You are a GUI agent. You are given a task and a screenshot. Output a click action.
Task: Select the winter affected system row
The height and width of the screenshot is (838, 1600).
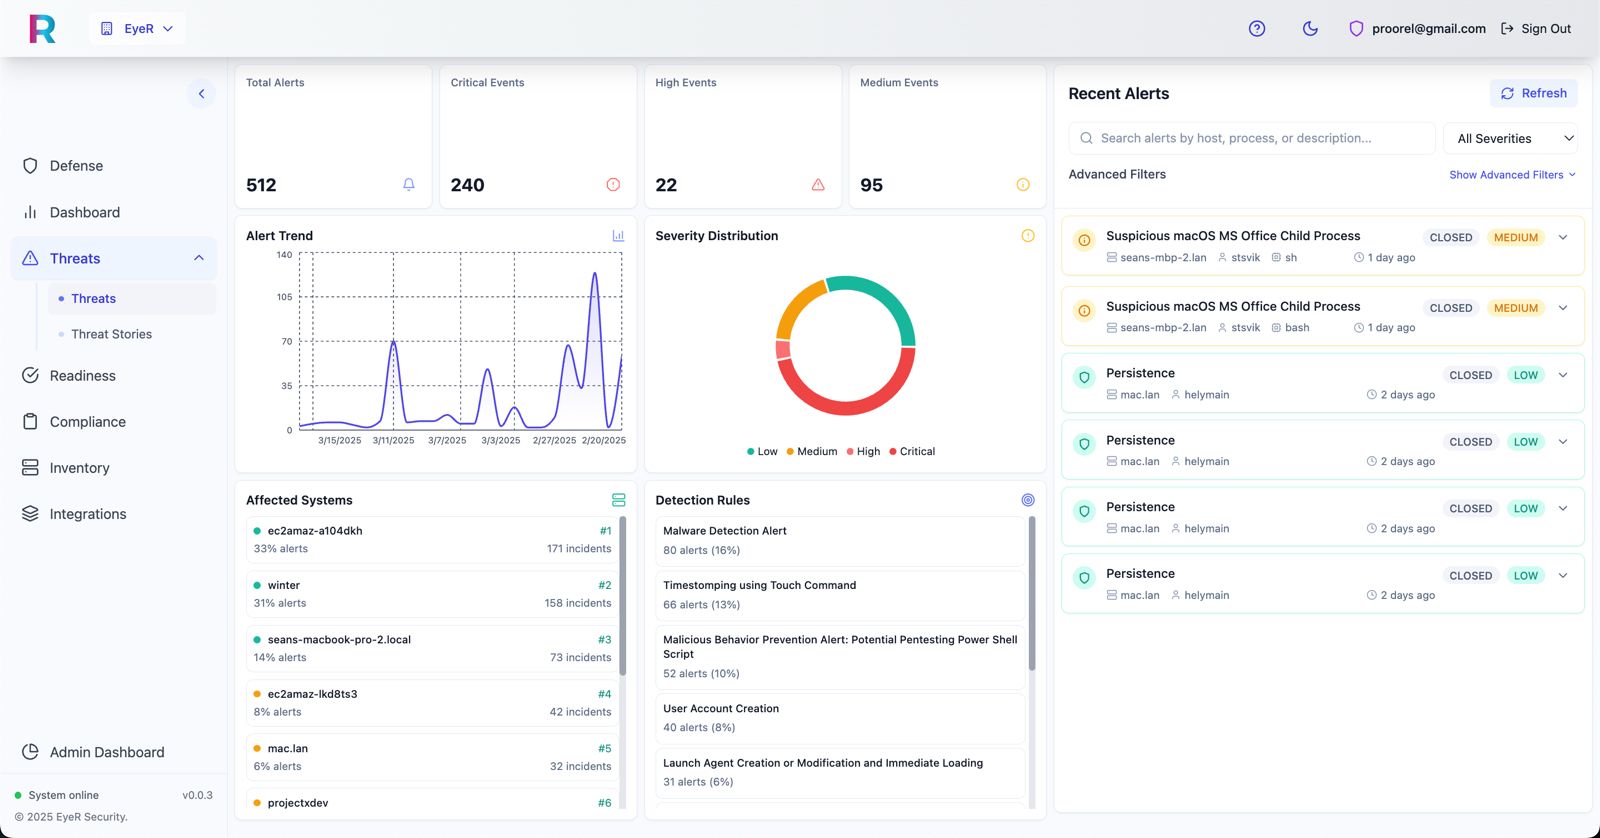pyautogui.click(x=432, y=594)
